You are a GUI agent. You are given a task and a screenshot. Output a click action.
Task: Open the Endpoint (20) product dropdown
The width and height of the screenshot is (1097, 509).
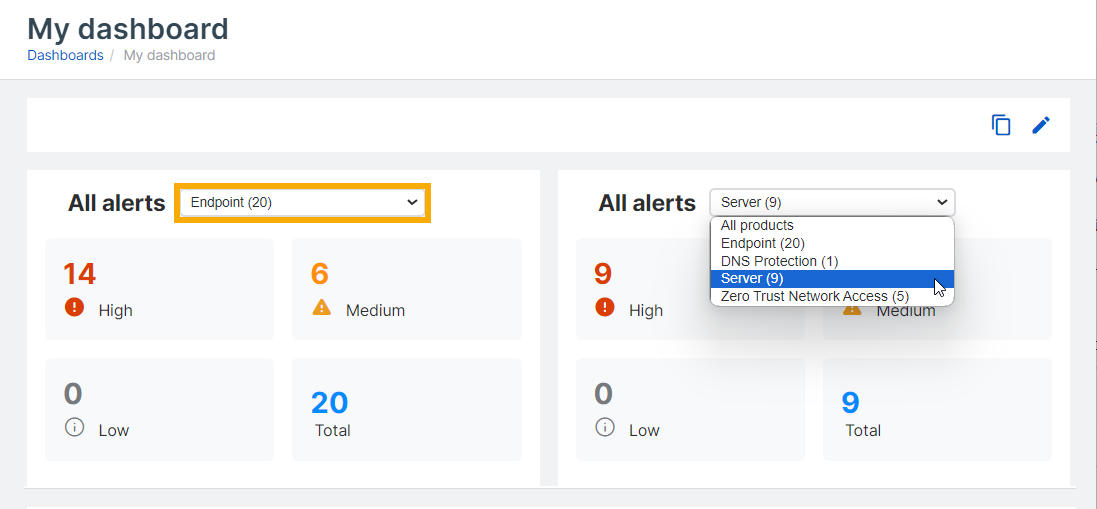[303, 202]
